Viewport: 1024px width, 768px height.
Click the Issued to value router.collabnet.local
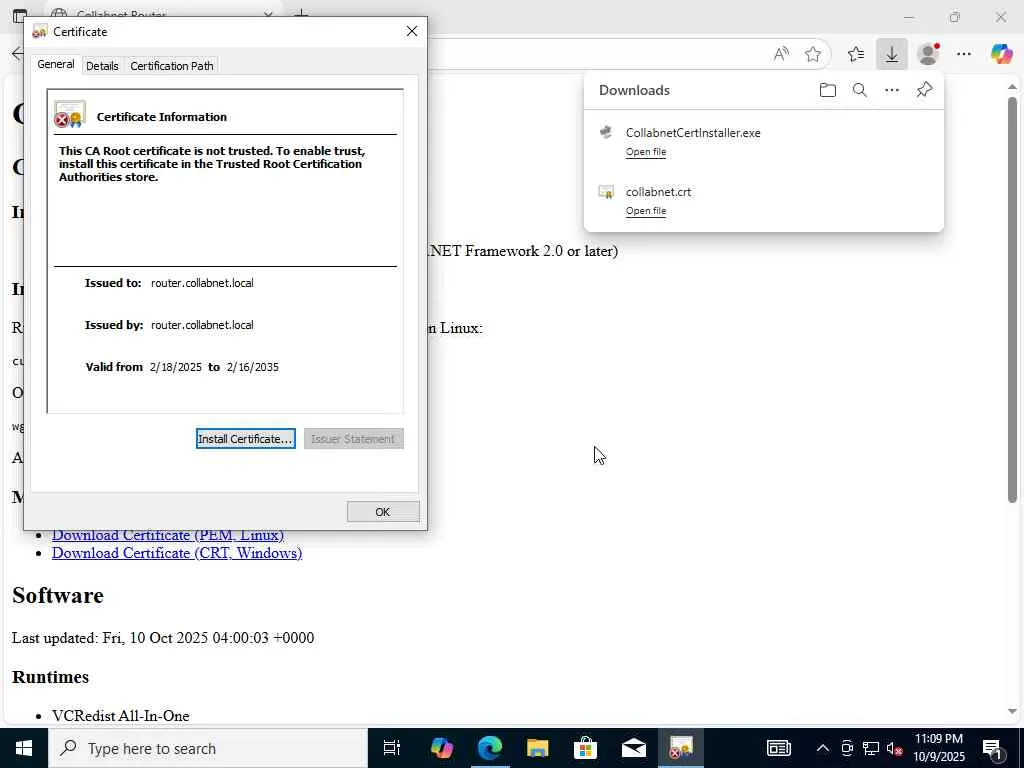(x=202, y=283)
